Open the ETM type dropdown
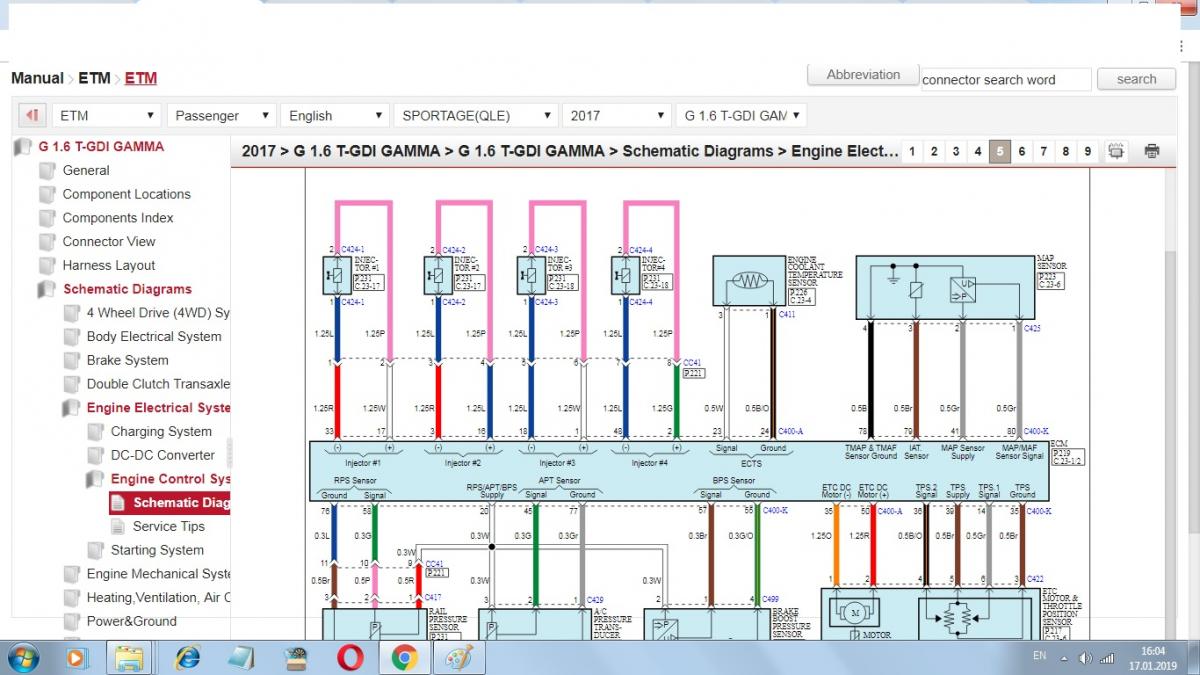 (x=105, y=115)
